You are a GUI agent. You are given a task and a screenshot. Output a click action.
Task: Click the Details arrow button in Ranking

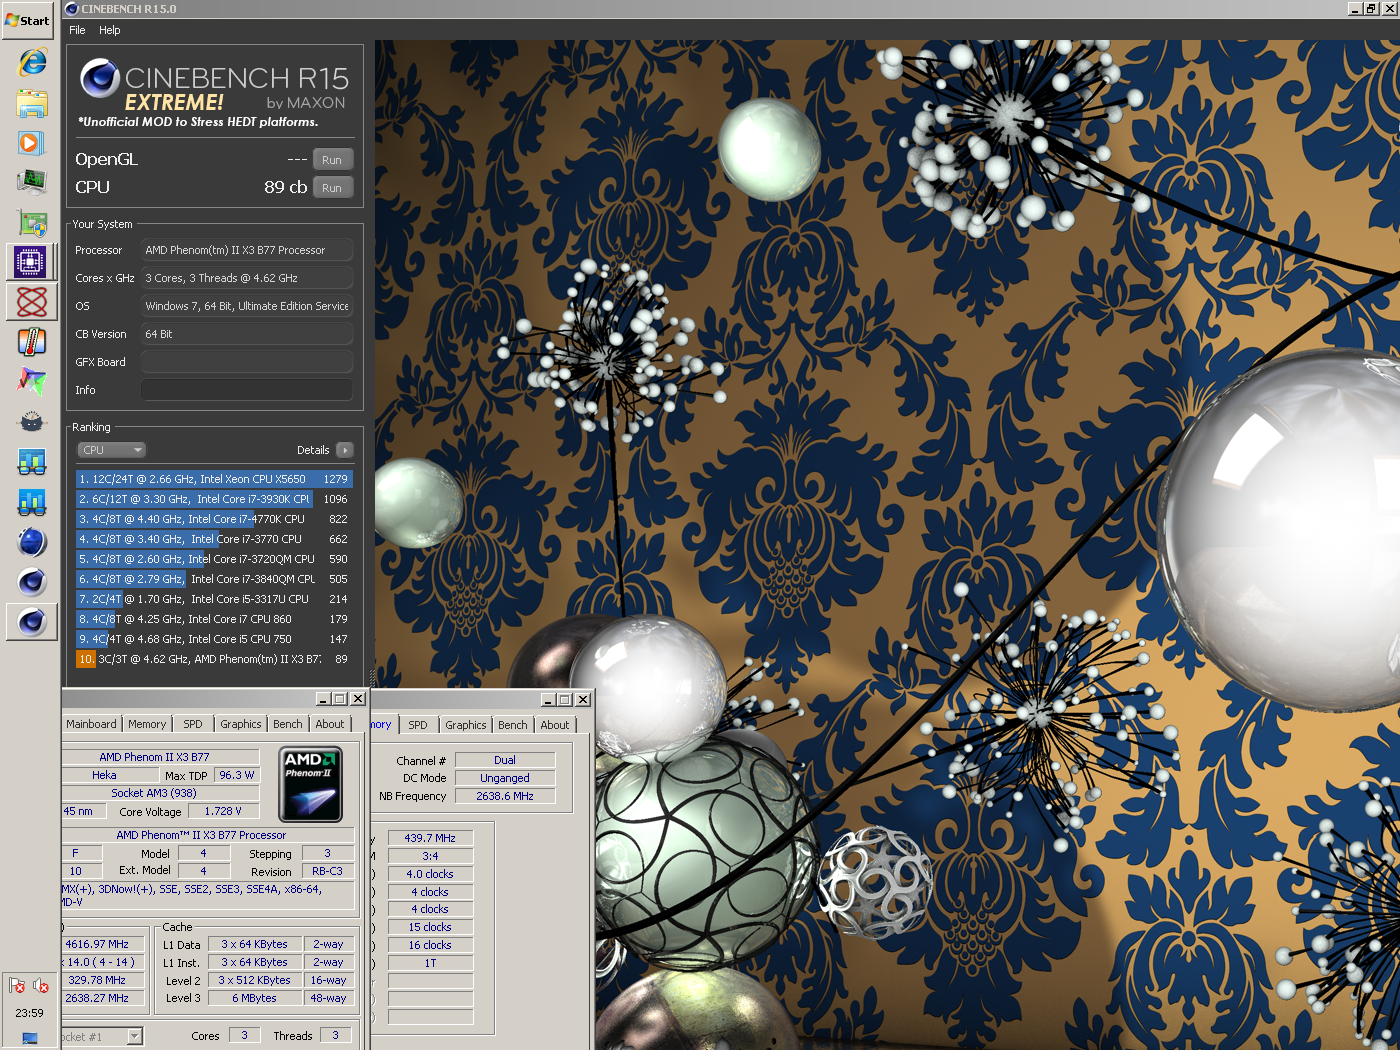(345, 450)
